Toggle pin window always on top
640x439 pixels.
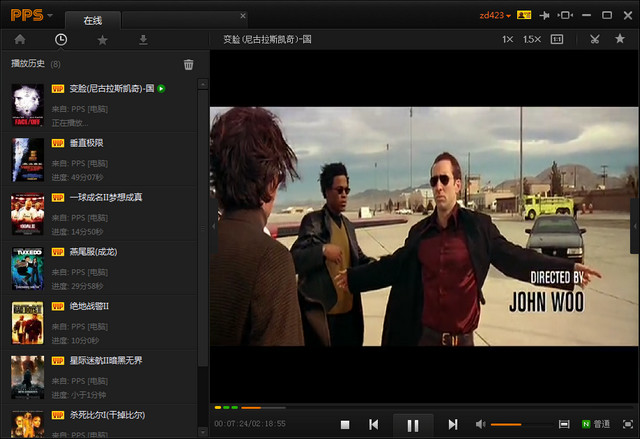coord(544,16)
